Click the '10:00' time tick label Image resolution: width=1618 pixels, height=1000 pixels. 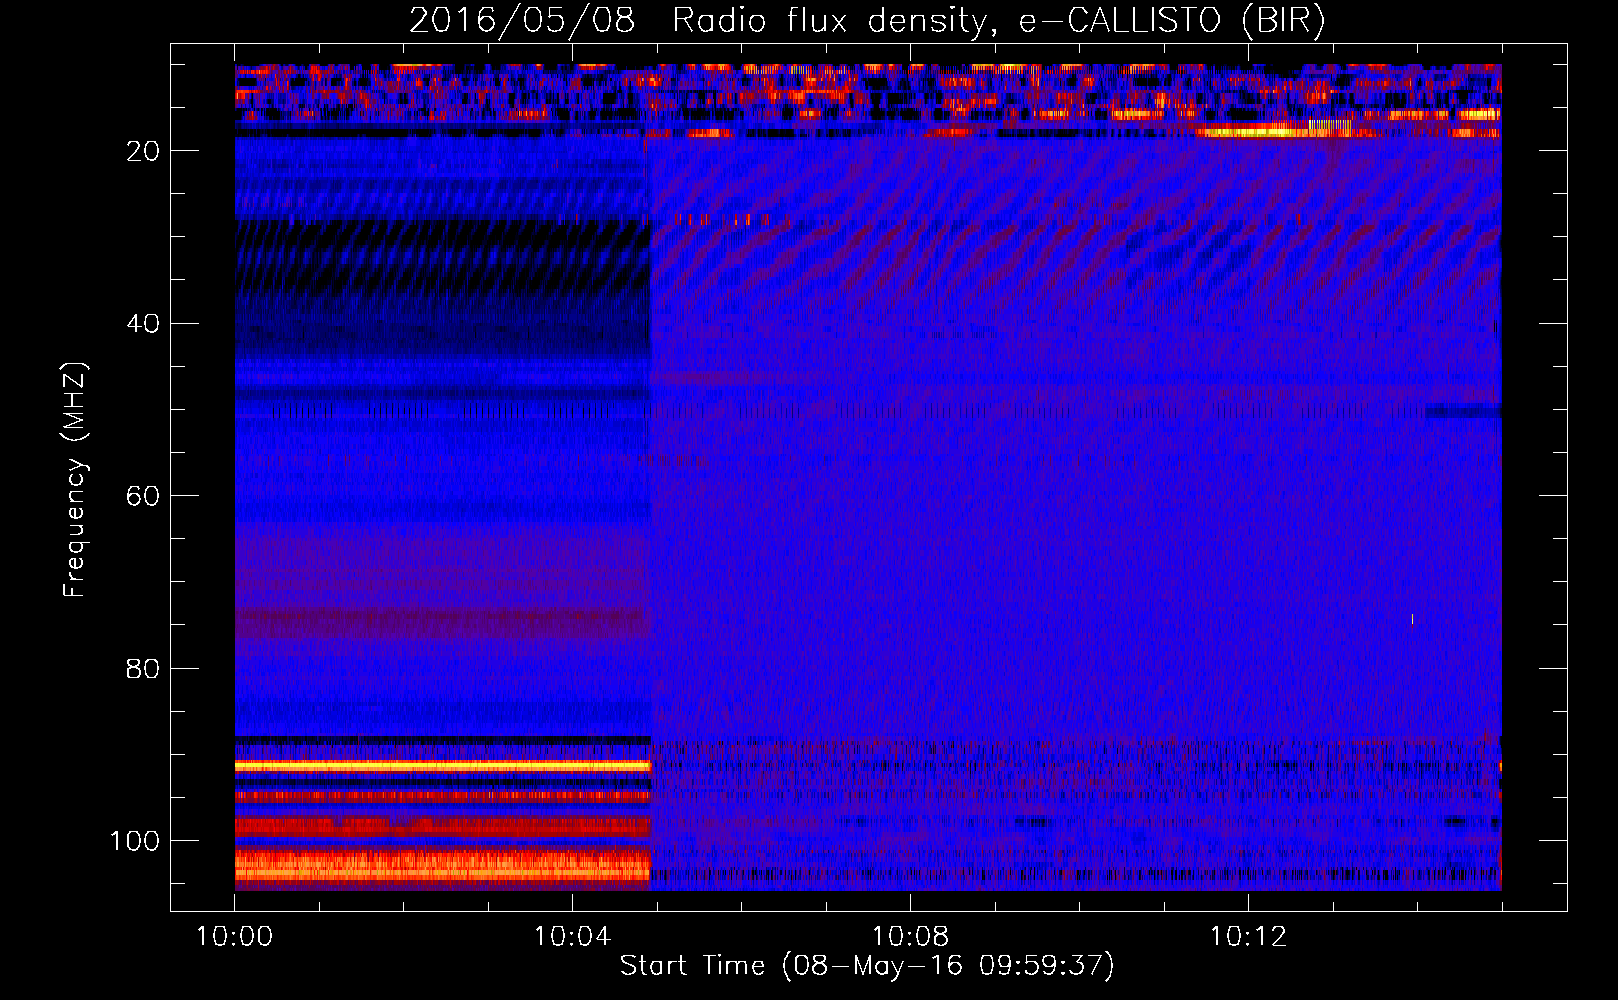pyautogui.click(x=234, y=937)
